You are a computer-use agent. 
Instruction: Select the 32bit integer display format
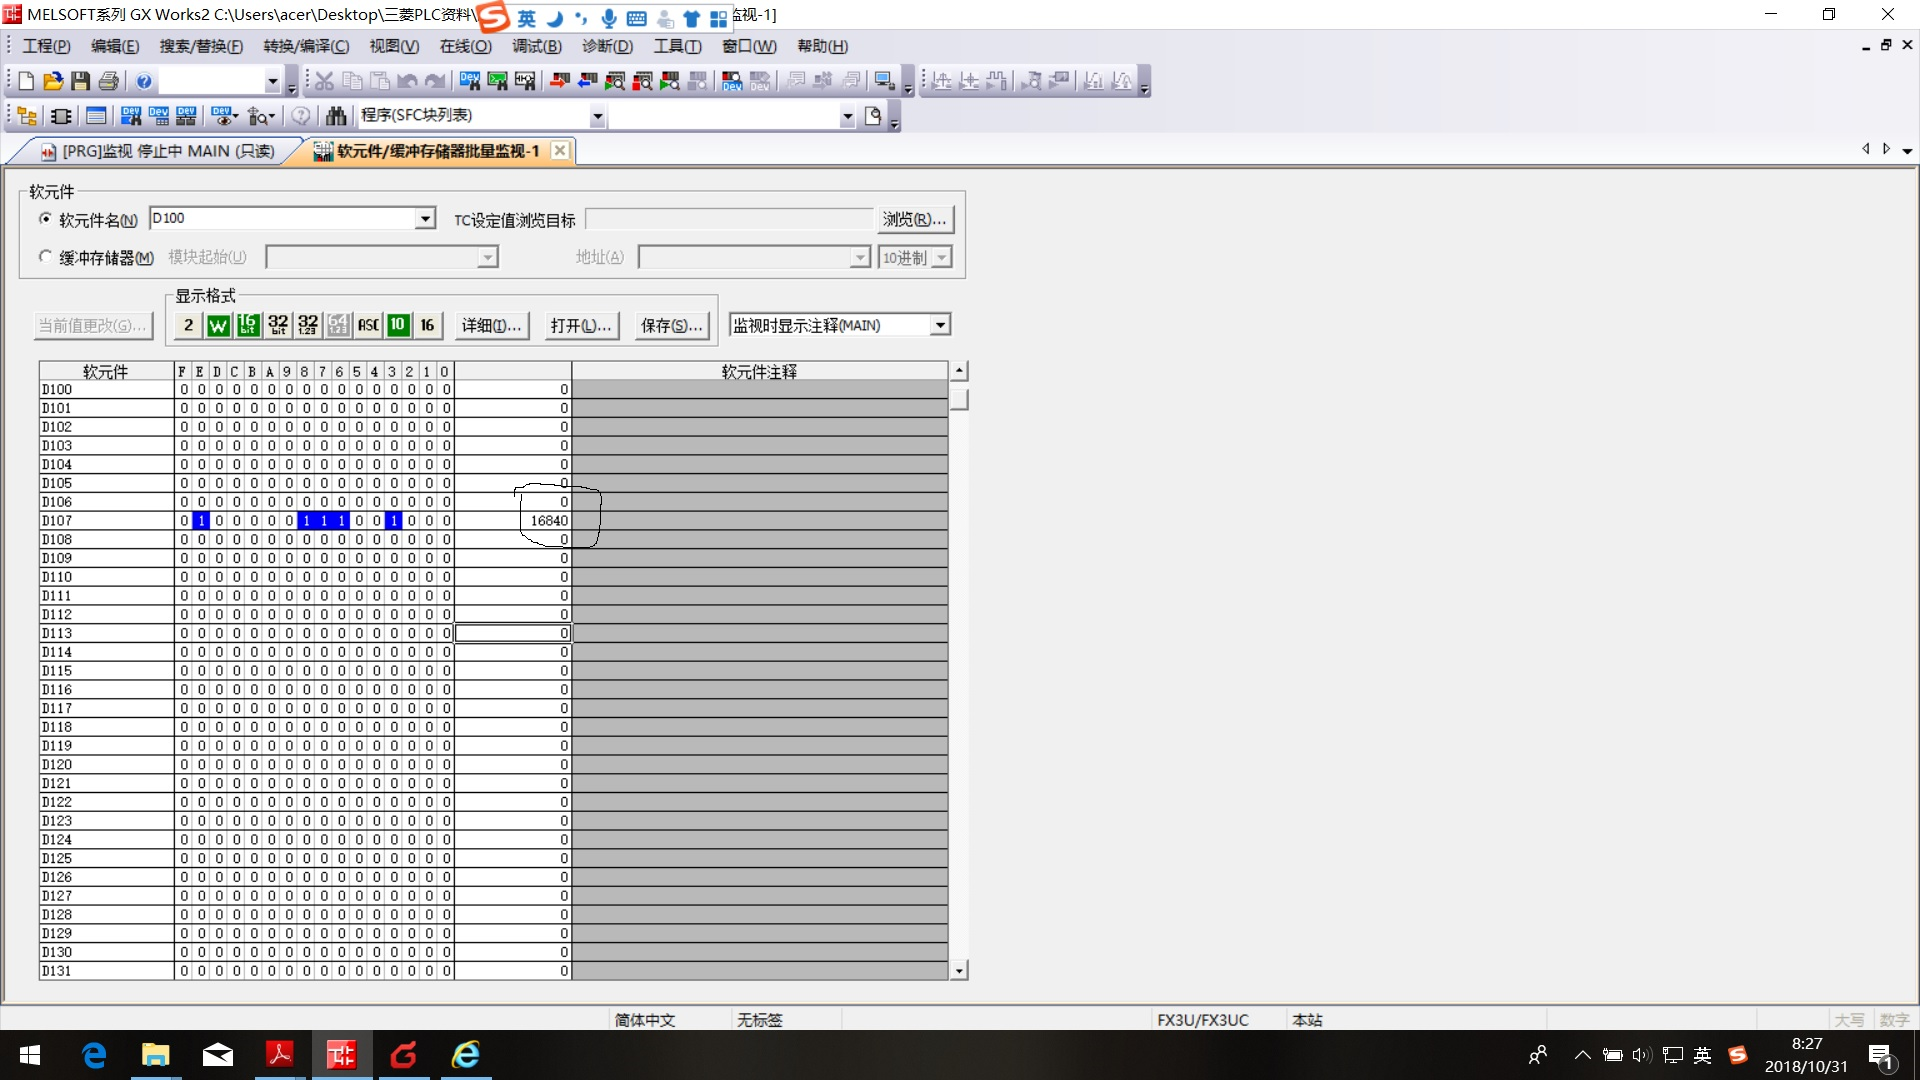278,325
